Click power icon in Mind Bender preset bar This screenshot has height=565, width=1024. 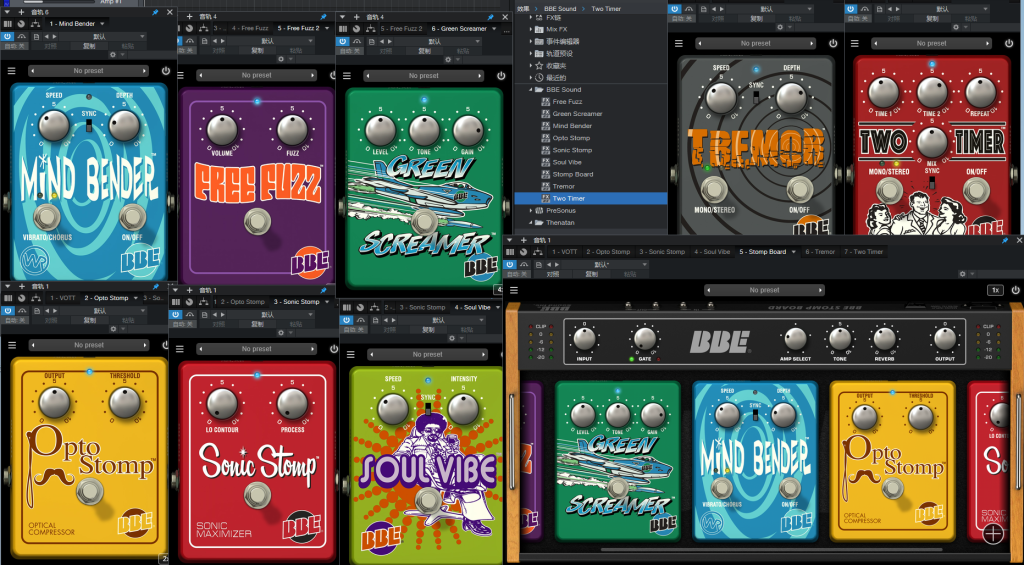point(166,71)
